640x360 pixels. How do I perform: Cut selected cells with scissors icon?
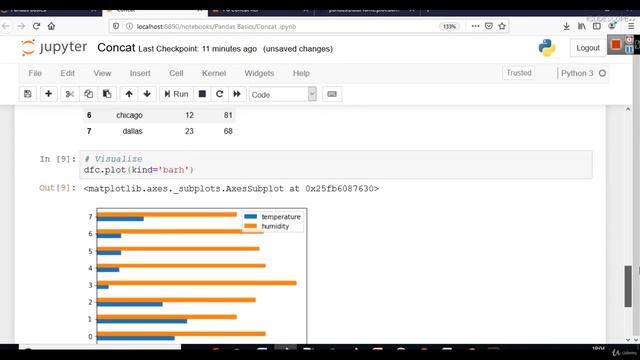[70, 94]
